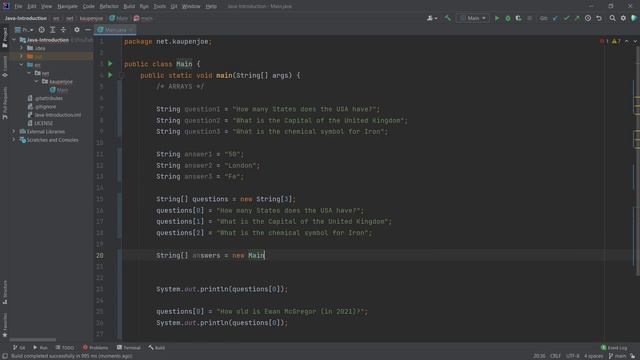Open the Problems tool window button
640x360 pixels.
pyautogui.click(x=96, y=347)
